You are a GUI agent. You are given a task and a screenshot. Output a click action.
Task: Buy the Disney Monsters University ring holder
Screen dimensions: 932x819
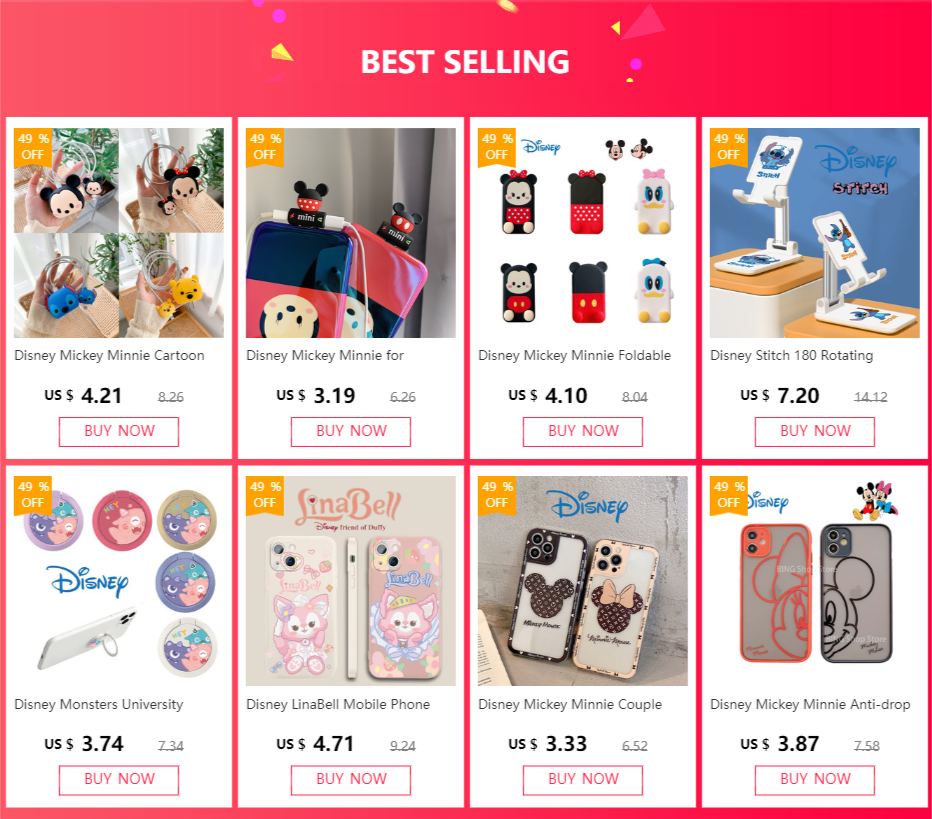click(119, 780)
